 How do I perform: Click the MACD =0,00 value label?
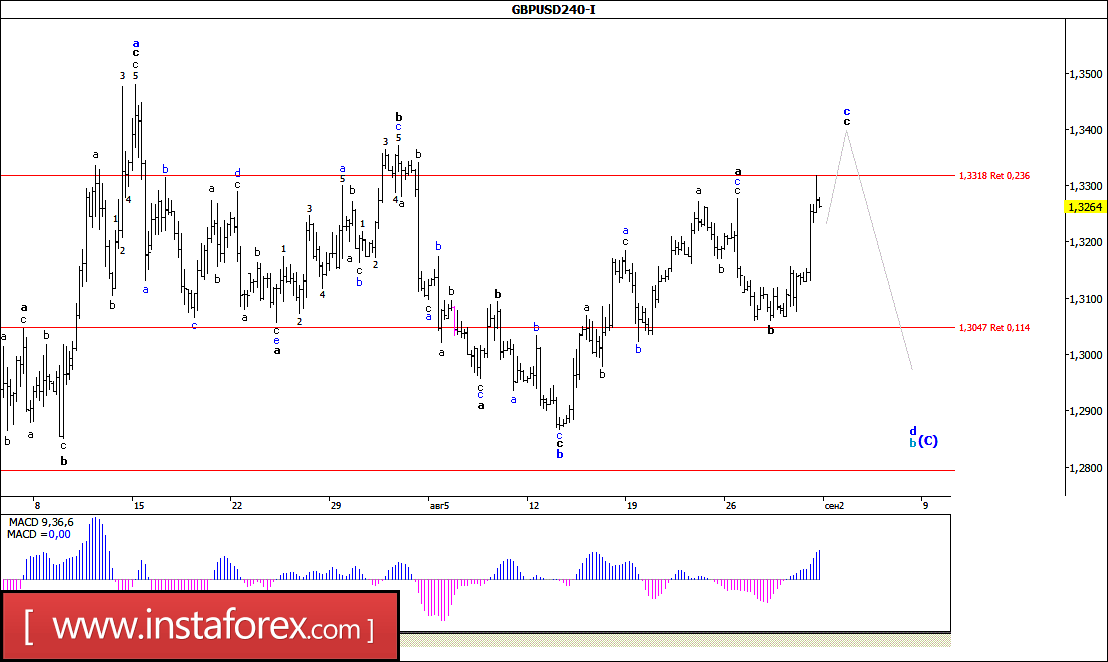point(39,535)
